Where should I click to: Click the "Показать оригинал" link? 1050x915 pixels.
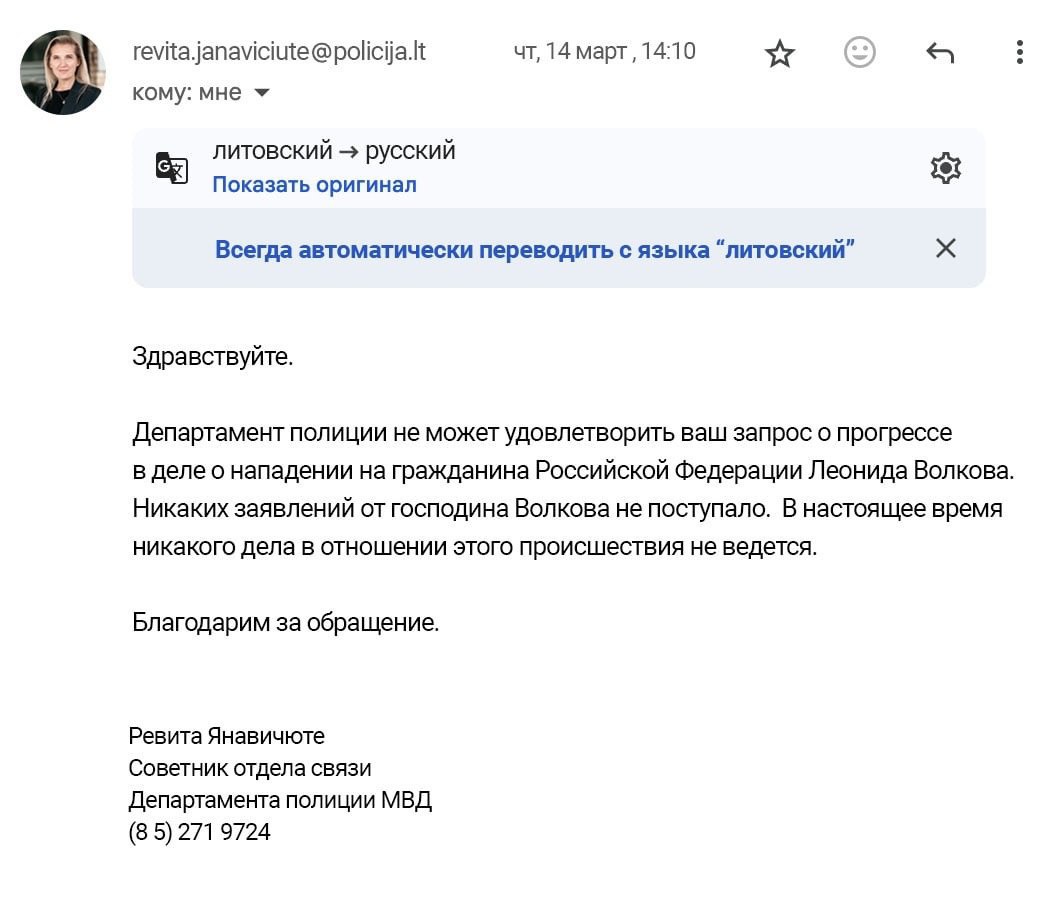point(314,185)
